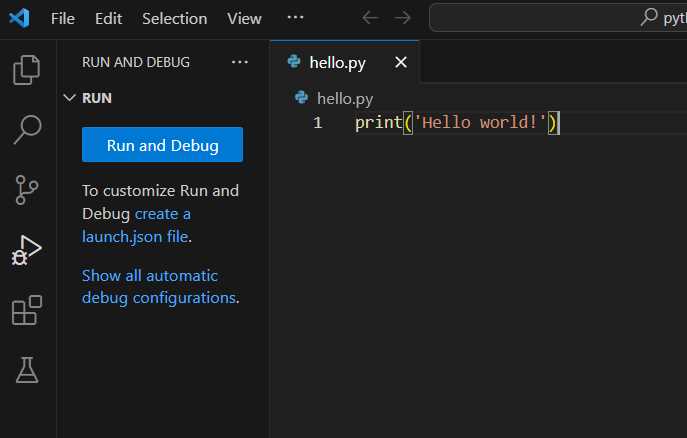The image size is (687, 438).
Task: Open the menu bar overflow ellipsis
Action: [x=295, y=18]
